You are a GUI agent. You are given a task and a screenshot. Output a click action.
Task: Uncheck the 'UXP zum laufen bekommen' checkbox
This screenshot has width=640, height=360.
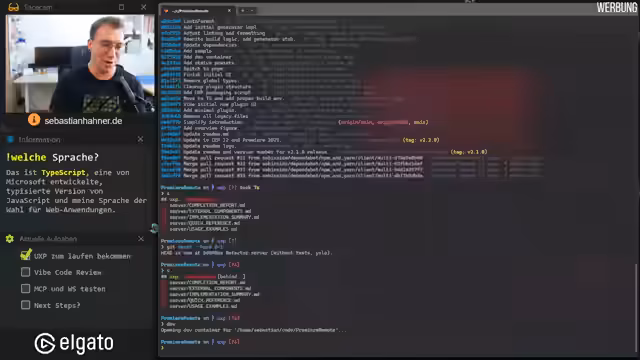[x=25, y=255]
